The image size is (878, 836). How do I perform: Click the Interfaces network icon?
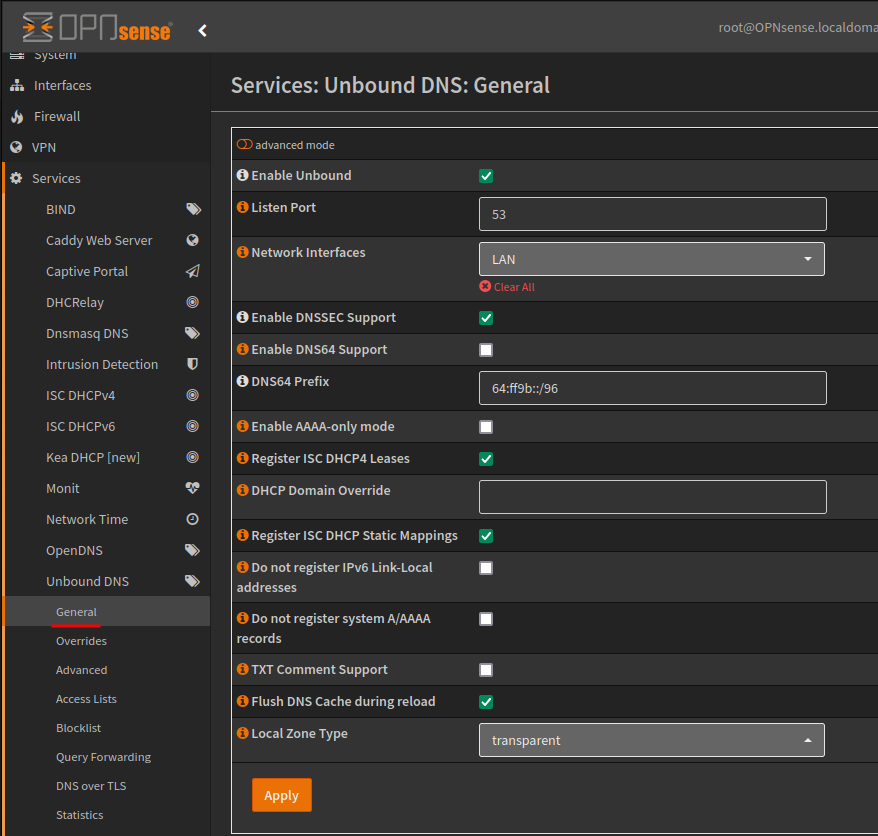tap(17, 85)
